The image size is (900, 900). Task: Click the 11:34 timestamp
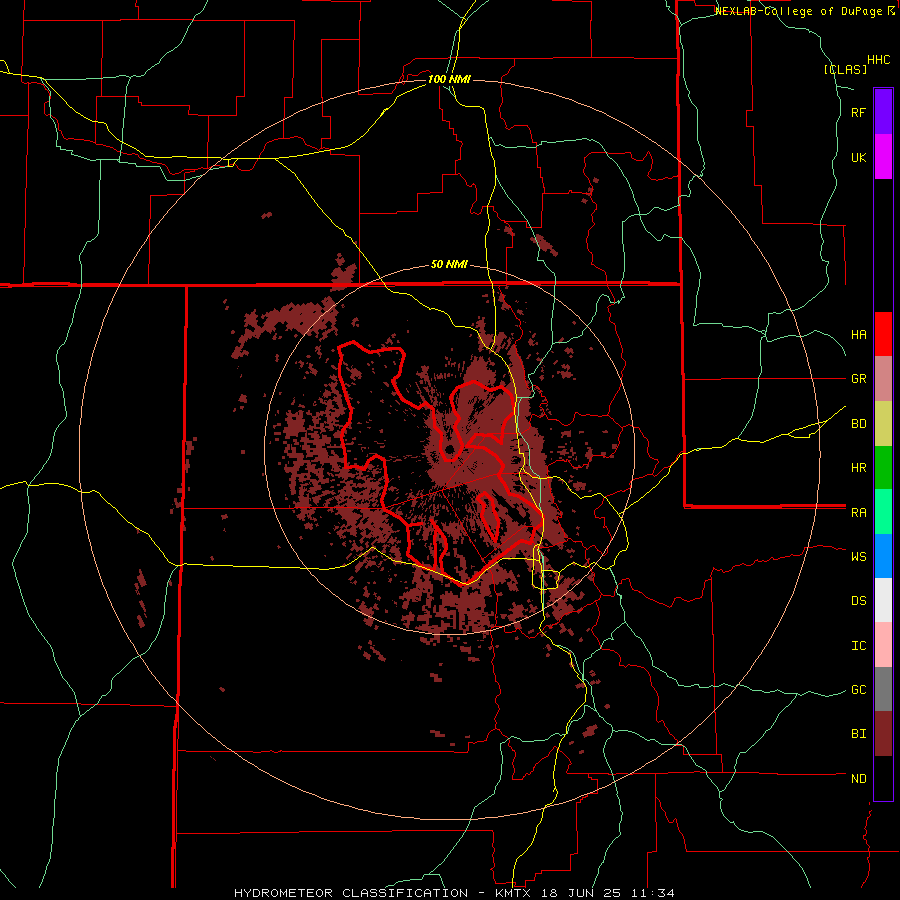click(653, 893)
